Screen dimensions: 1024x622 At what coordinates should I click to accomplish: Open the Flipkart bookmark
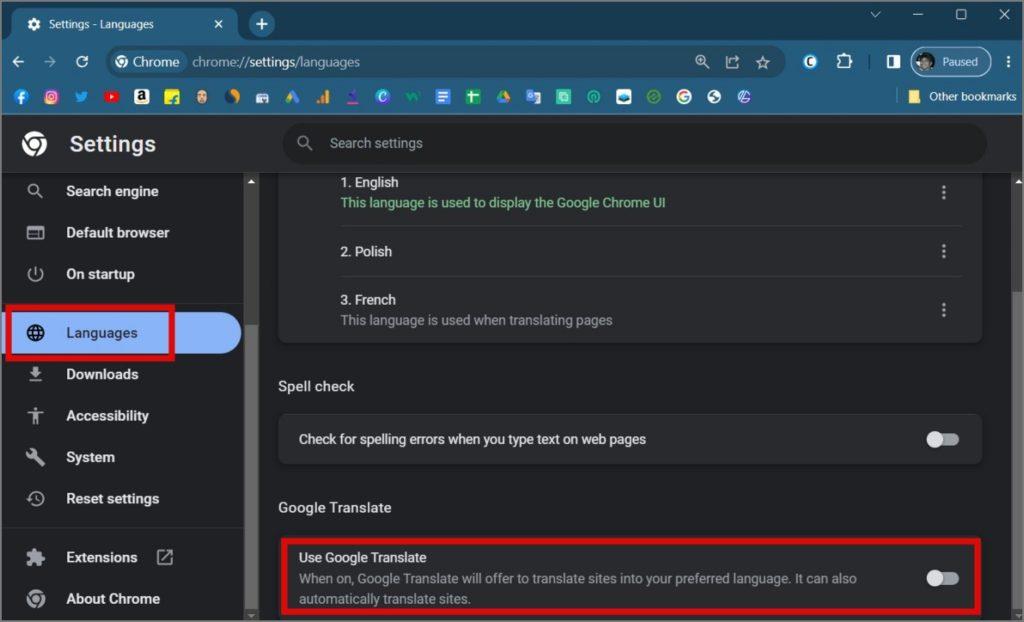(x=172, y=97)
